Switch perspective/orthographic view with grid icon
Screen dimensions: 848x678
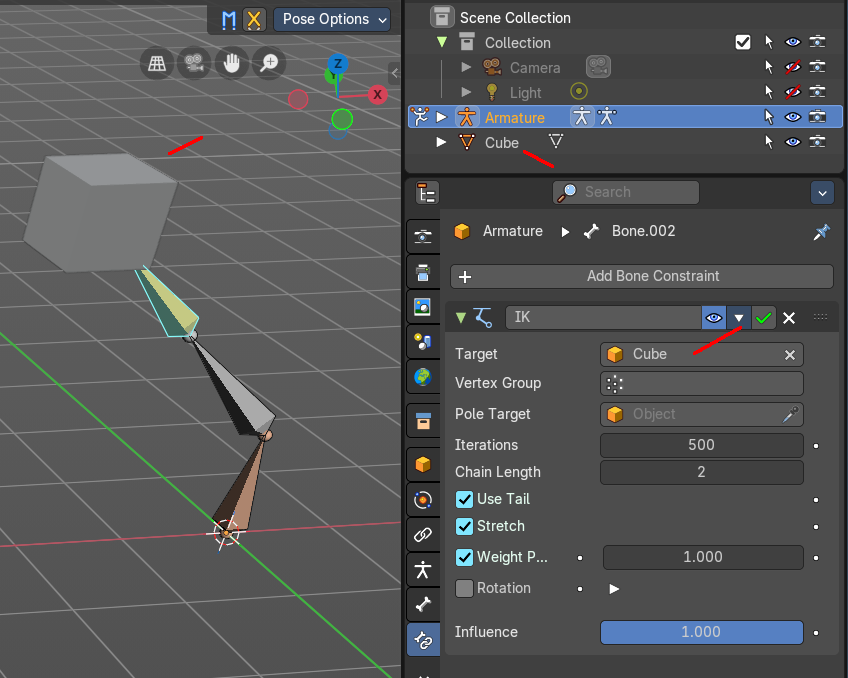tap(157, 63)
